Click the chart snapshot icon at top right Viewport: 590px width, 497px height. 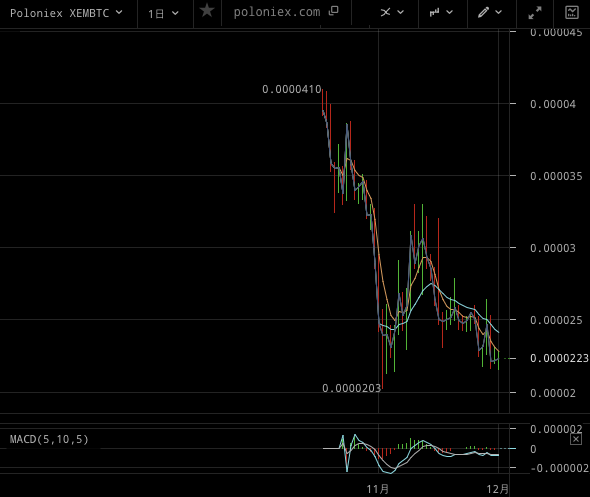click(x=572, y=12)
